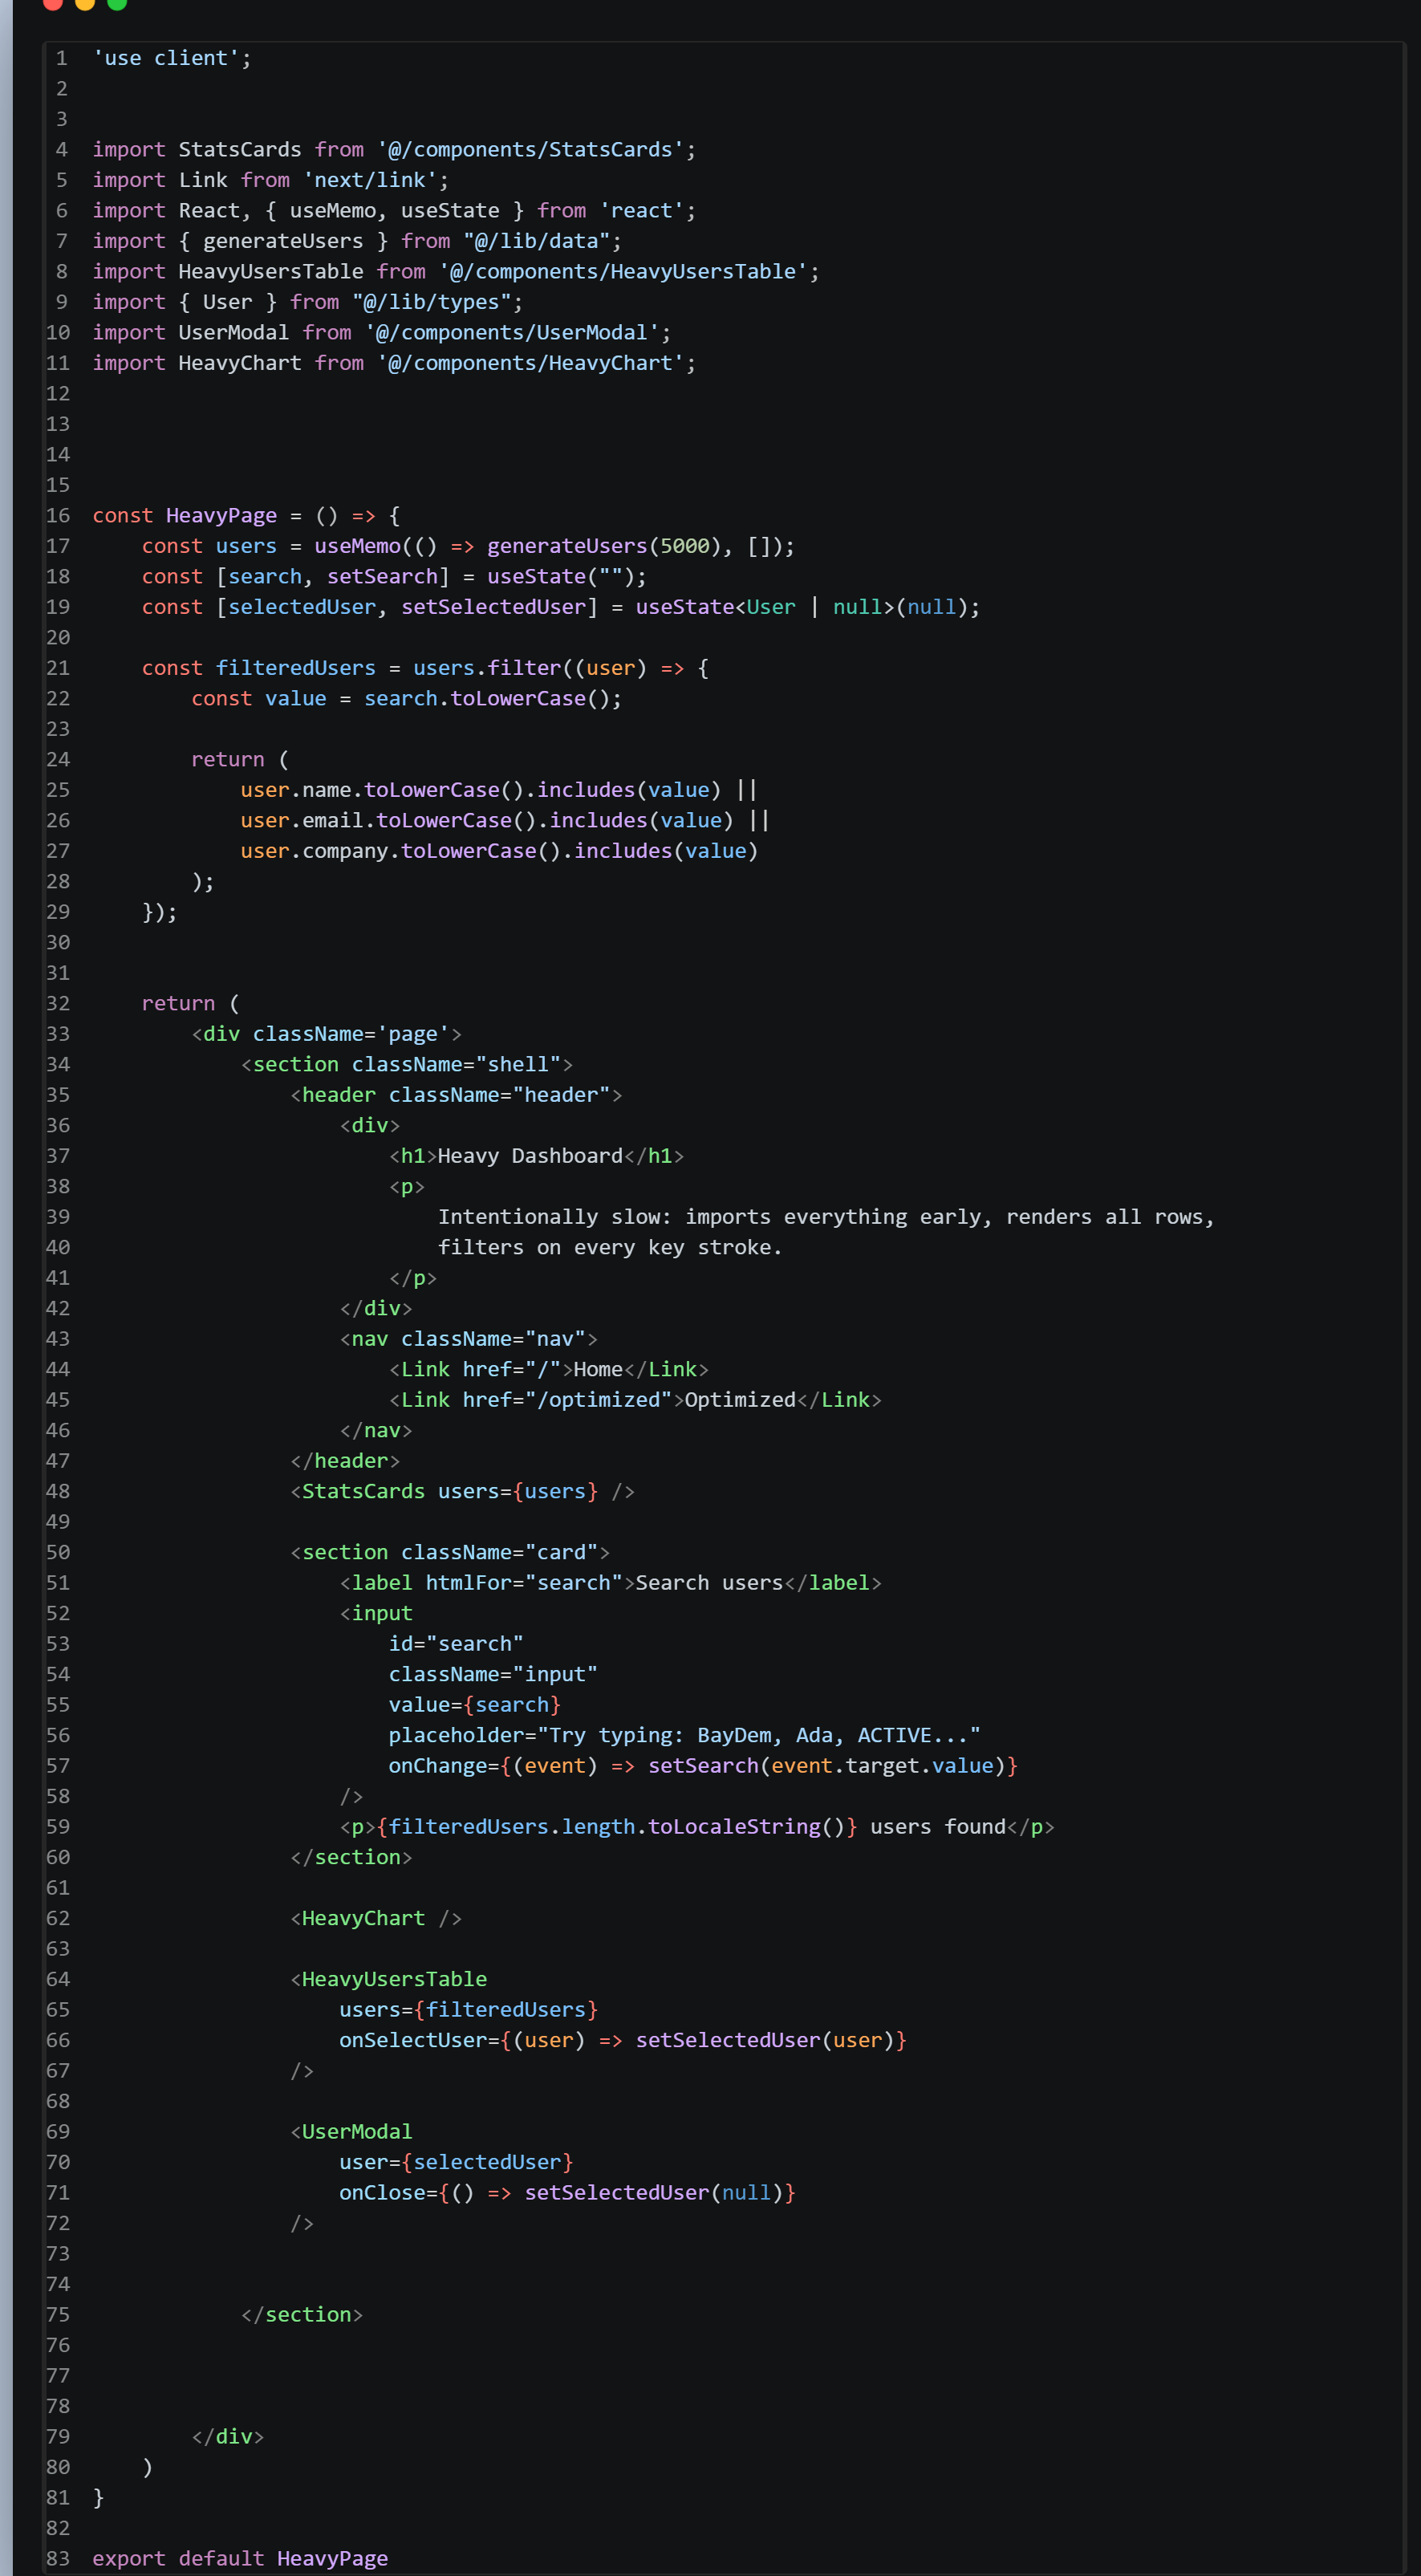The height and width of the screenshot is (2576, 1421).
Task: Click the closing </div> tag on line 79
Action: pyautogui.click(x=228, y=2438)
